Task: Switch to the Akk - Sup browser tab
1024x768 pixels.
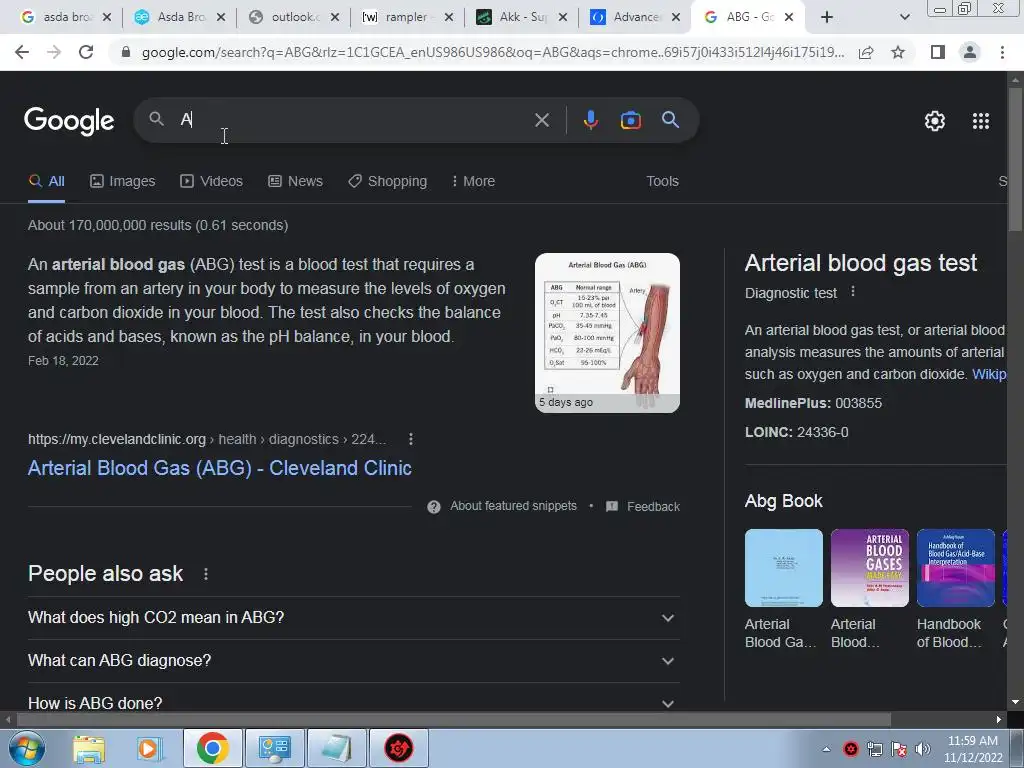Action: (520, 17)
